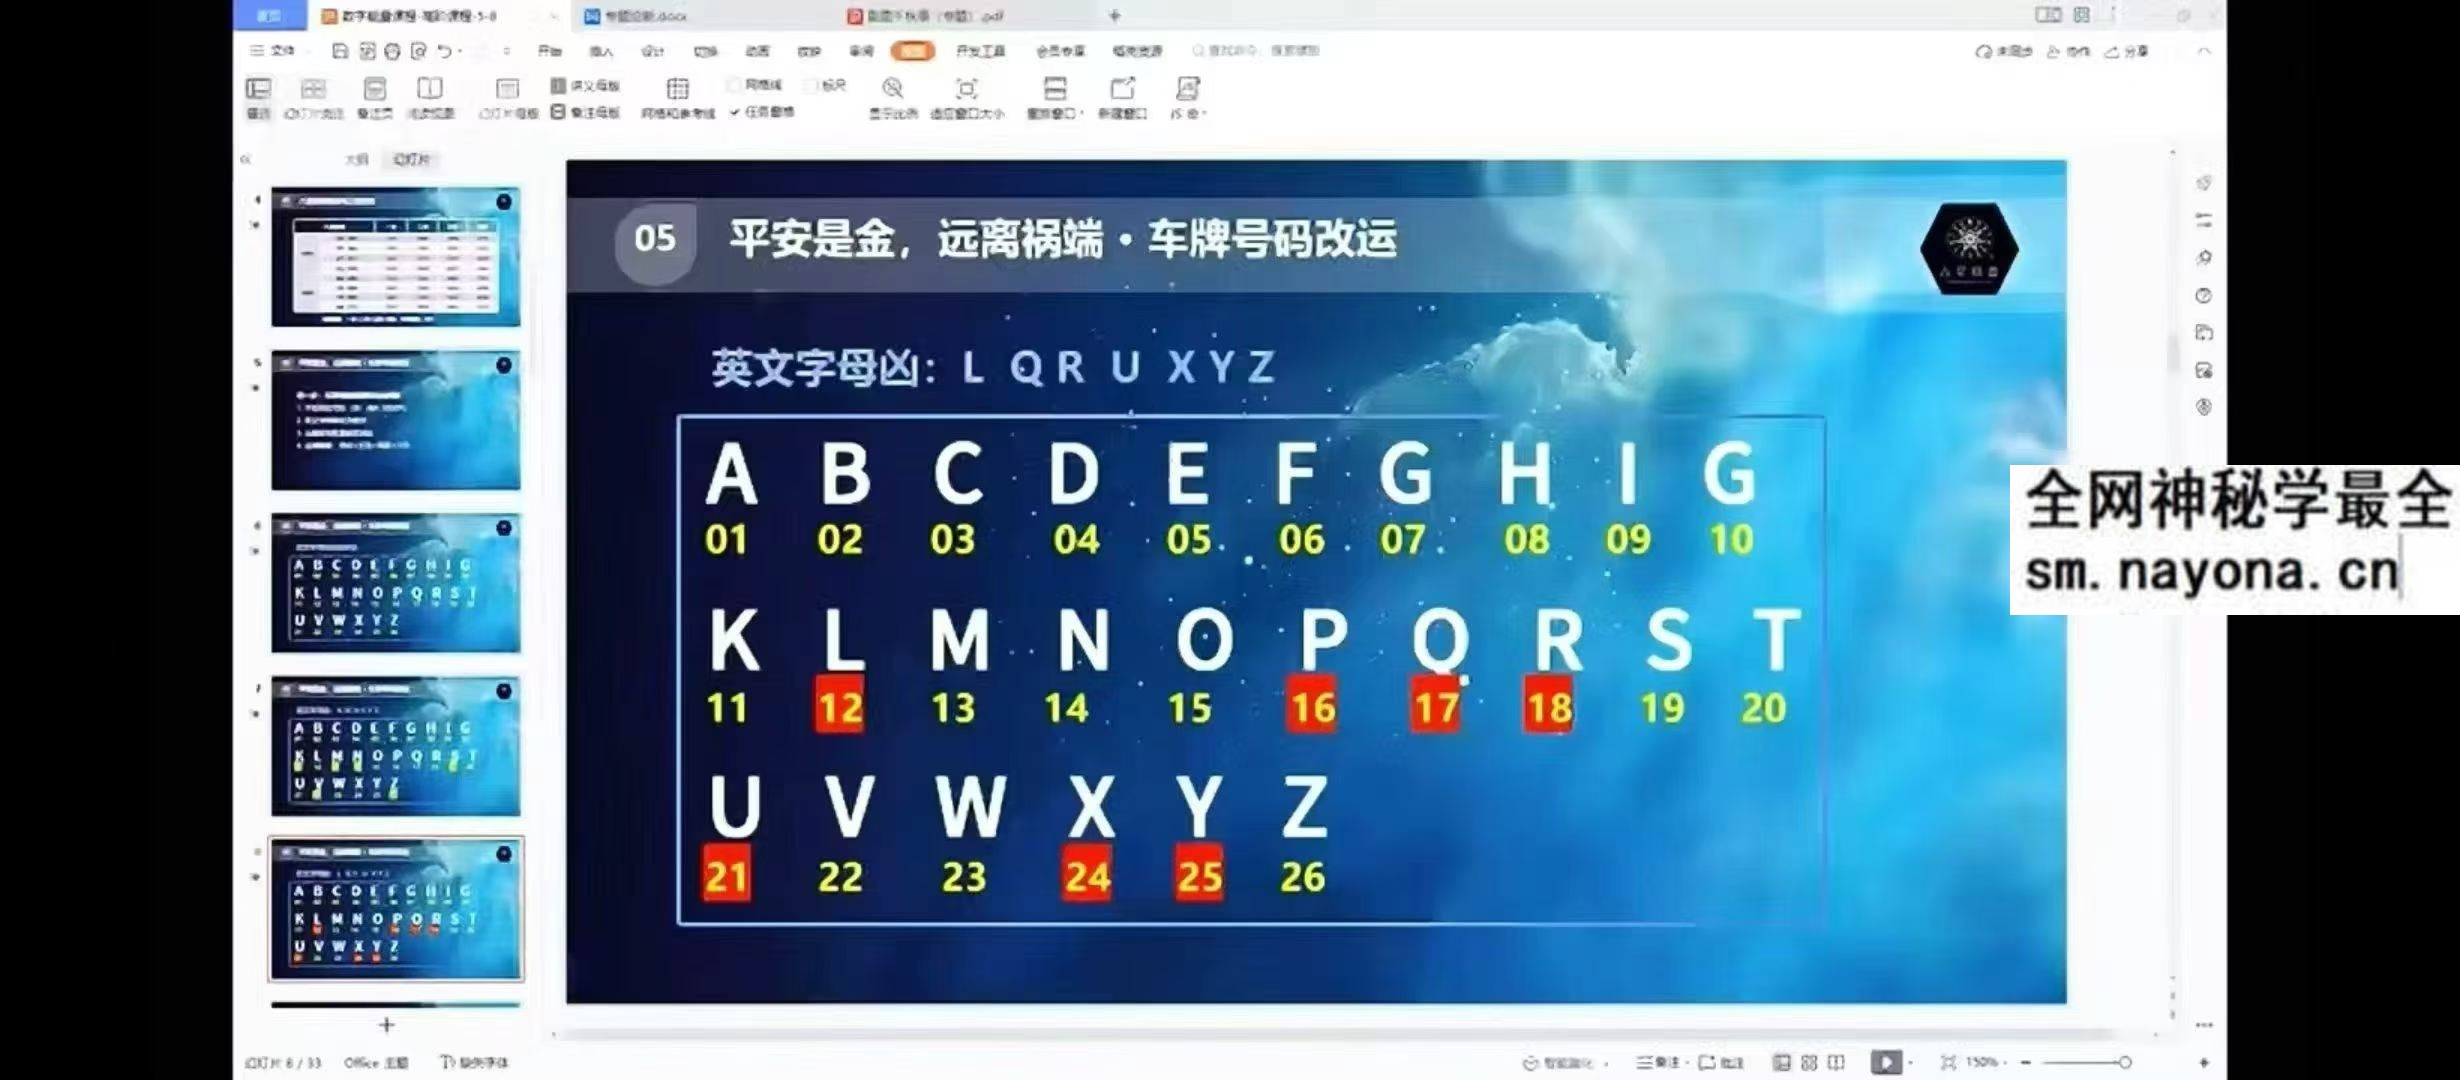This screenshot has width=2460, height=1080.
Task: Start slideshow with the play button
Action: coord(1886,1062)
